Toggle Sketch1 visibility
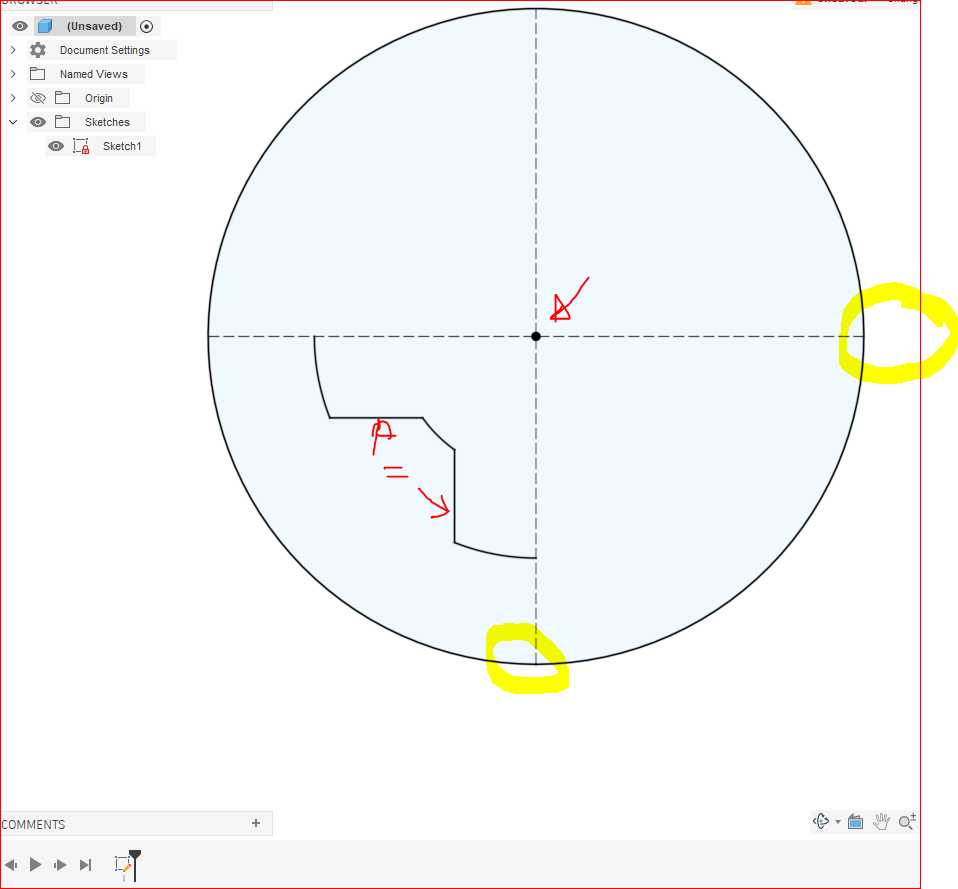 (56, 145)
